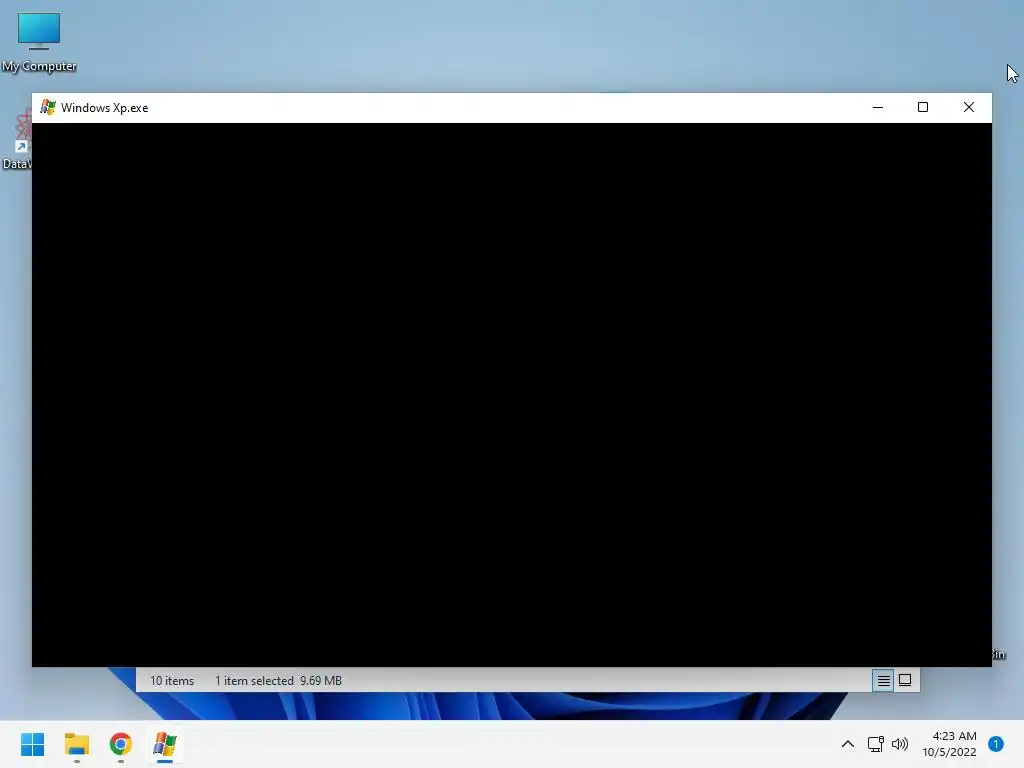This screenshot has height=768, width=1024.
Task: Open the volume control tray icon
Action: (x=900, y=744)
